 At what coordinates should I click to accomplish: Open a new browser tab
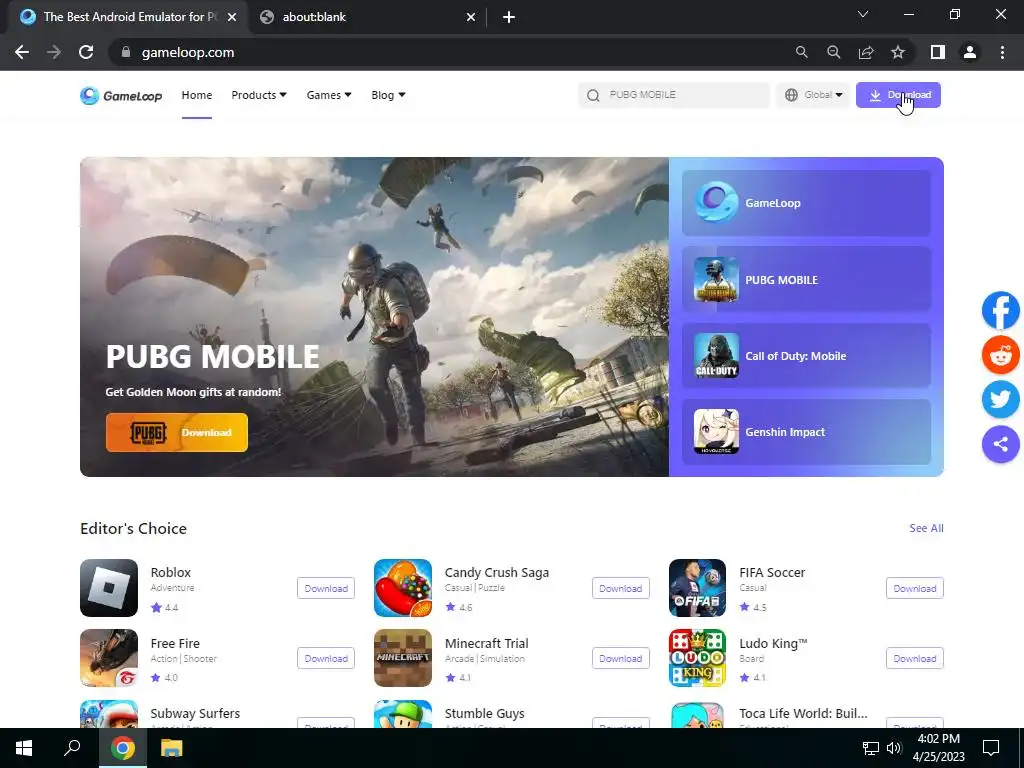pyautogui.click(x=509, y=18)
